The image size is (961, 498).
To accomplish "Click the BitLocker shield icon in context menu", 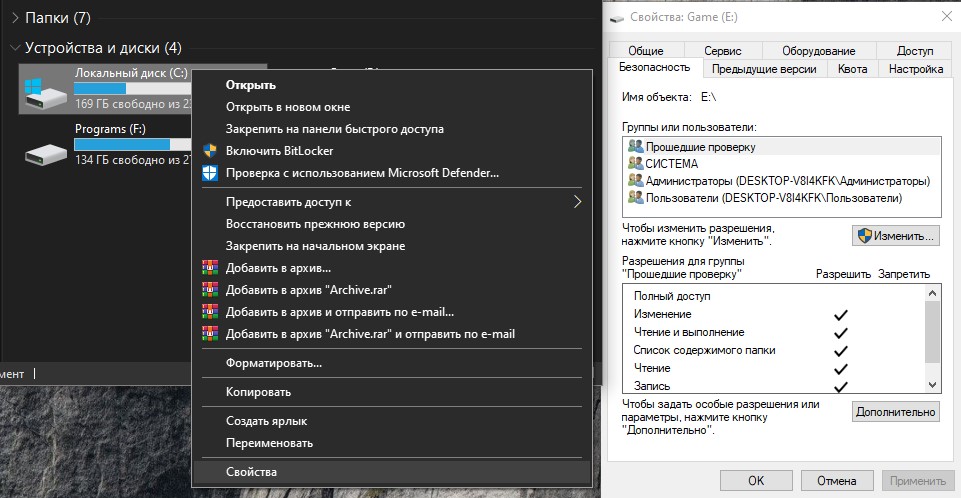I will tap(210, 151).
